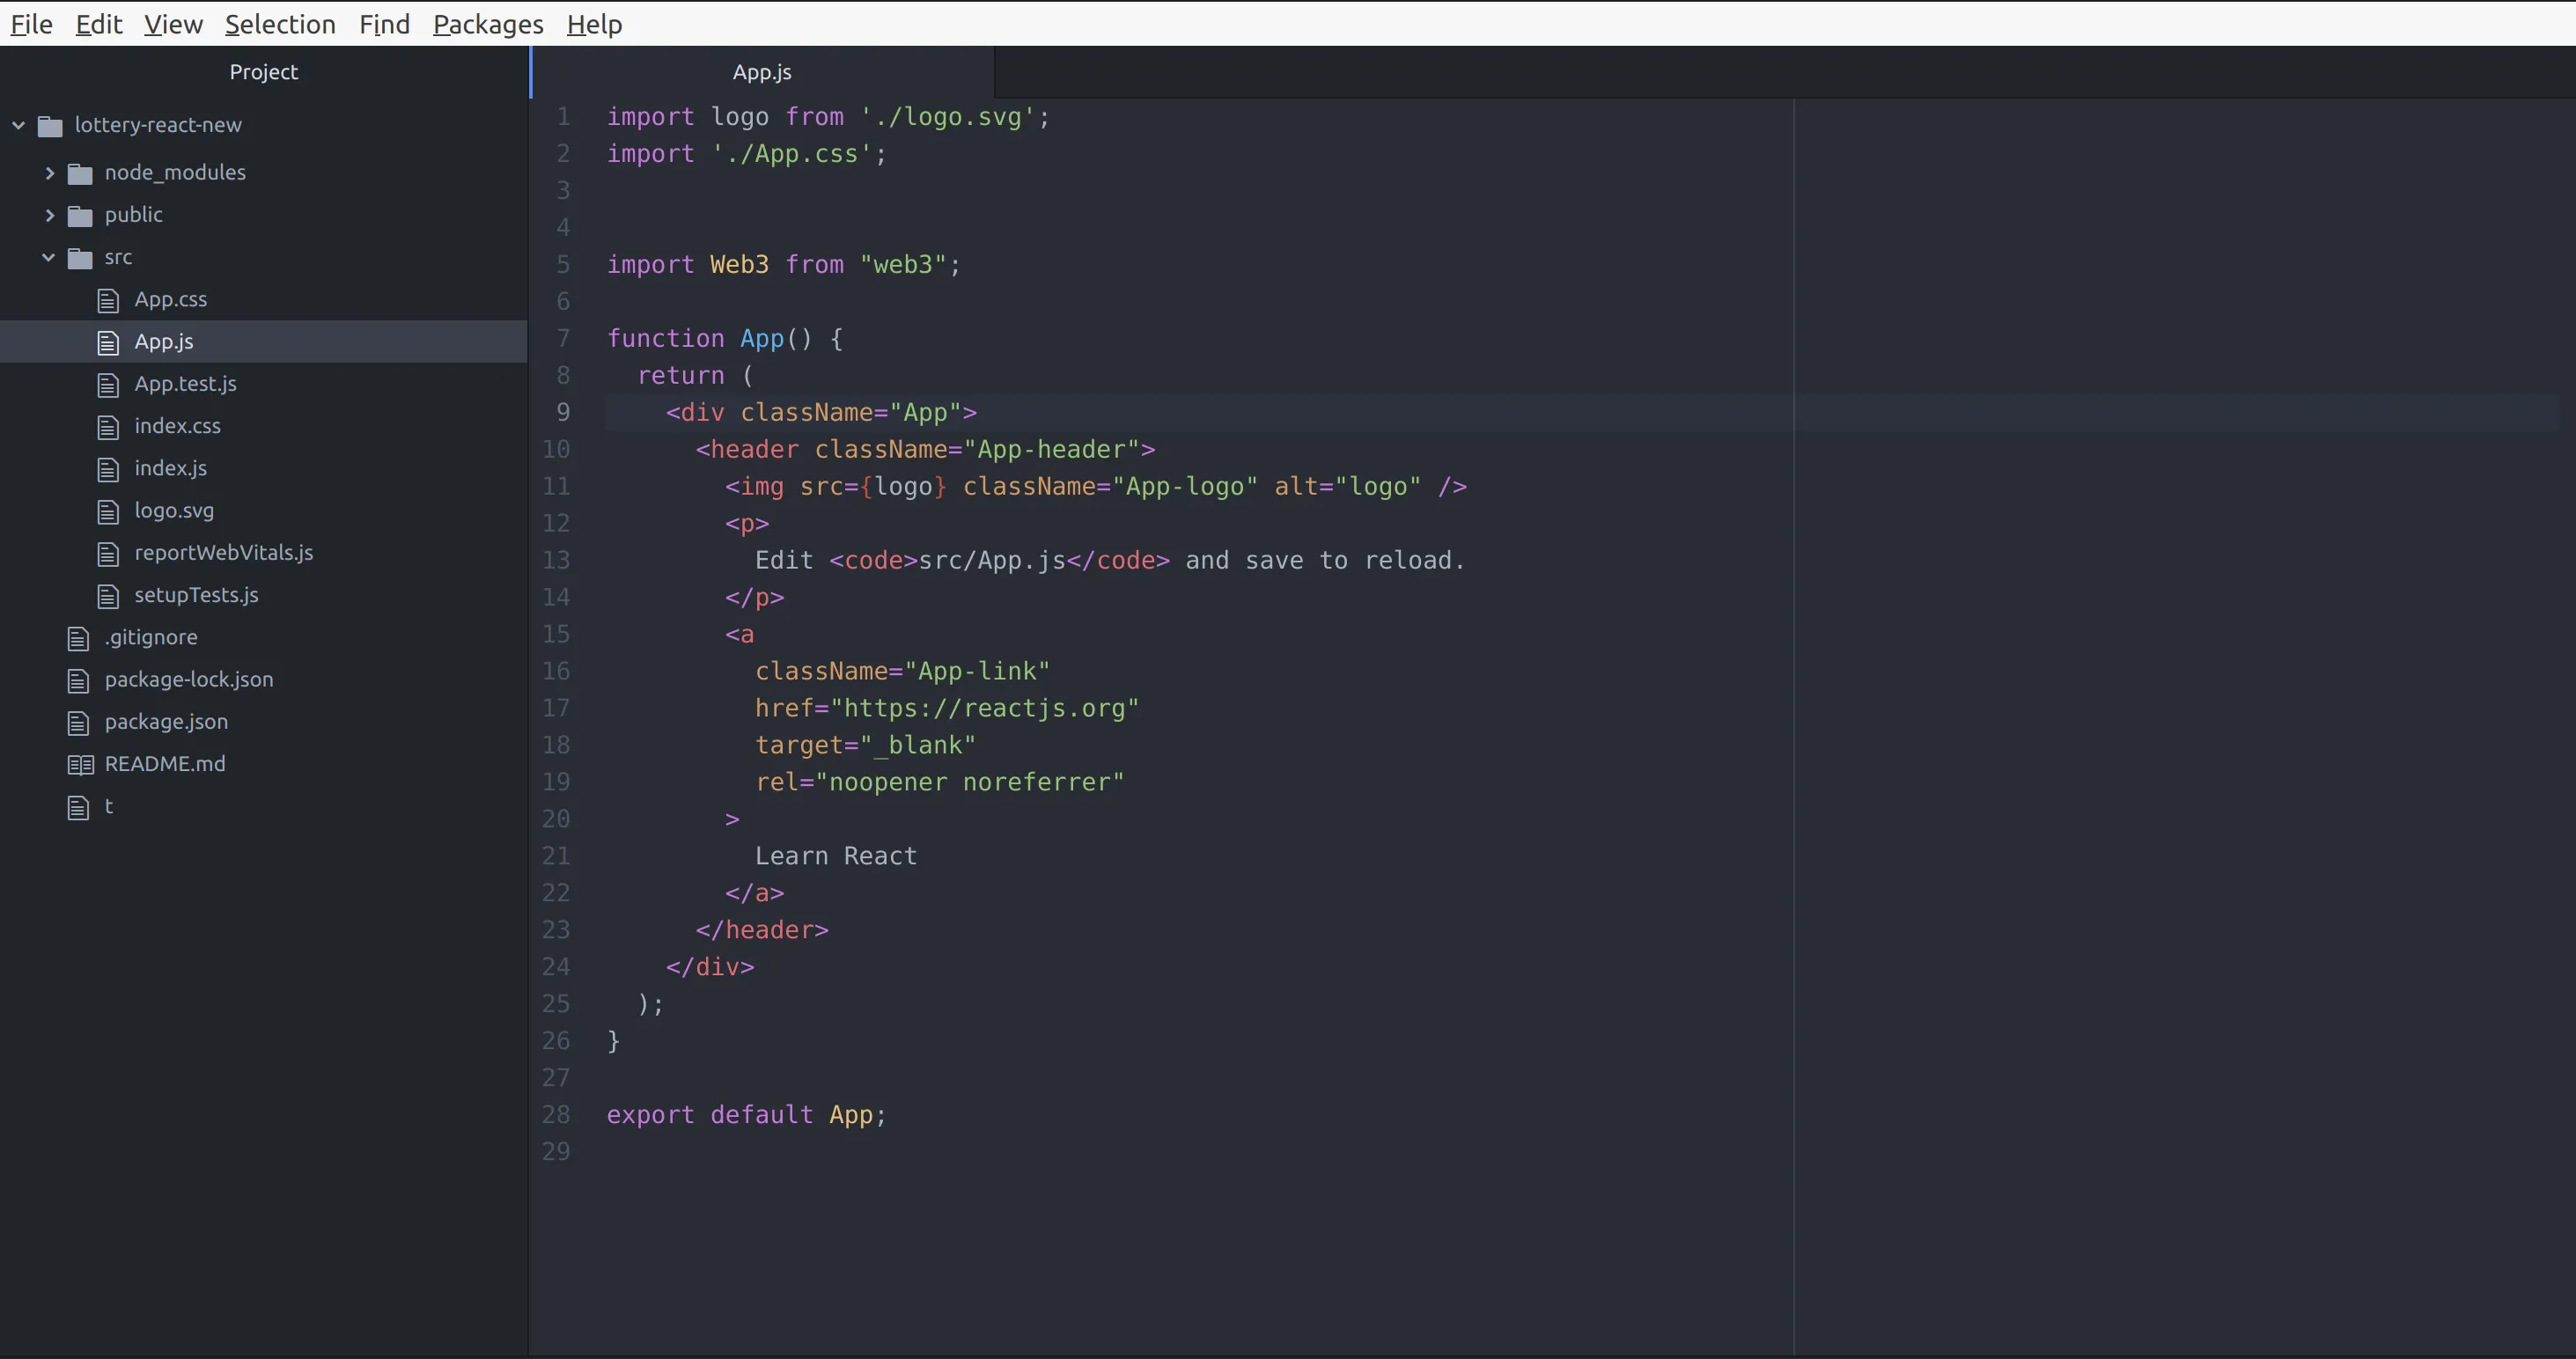Collapse the src folder chevron
This screenshot has height=1359, width=2576.
coord(48,257)
